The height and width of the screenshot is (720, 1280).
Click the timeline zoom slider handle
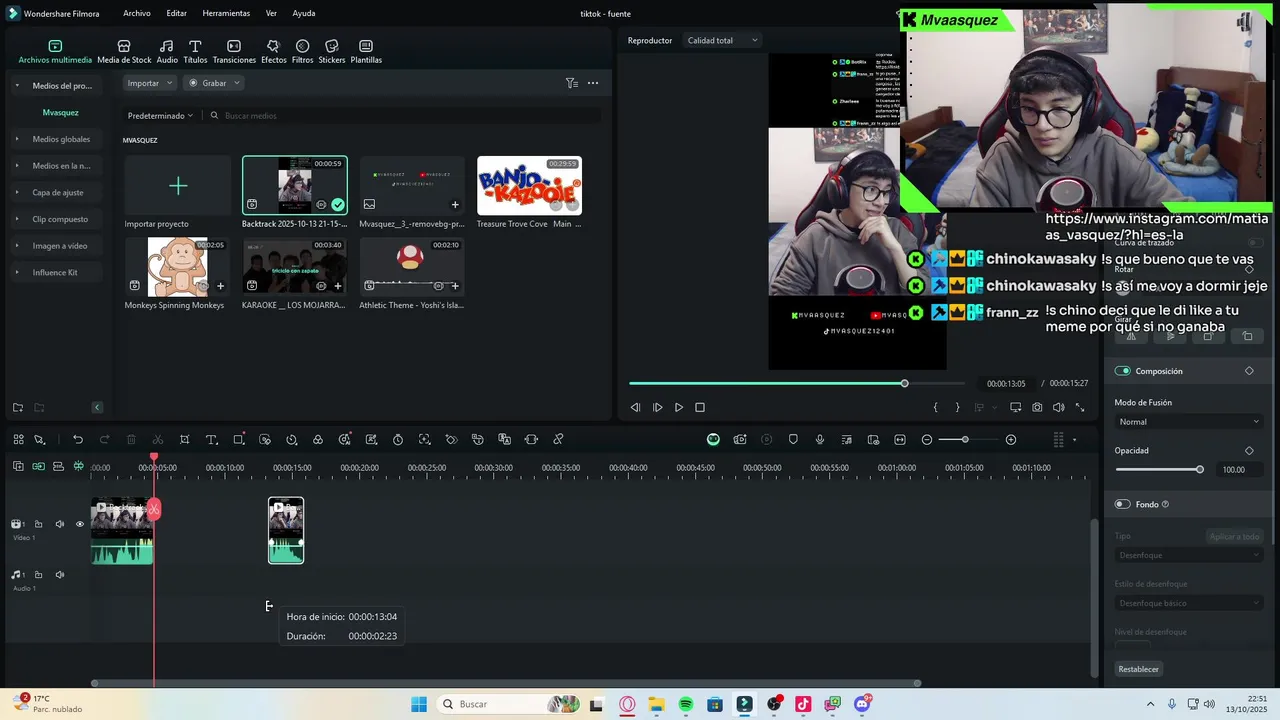point(965,439)
